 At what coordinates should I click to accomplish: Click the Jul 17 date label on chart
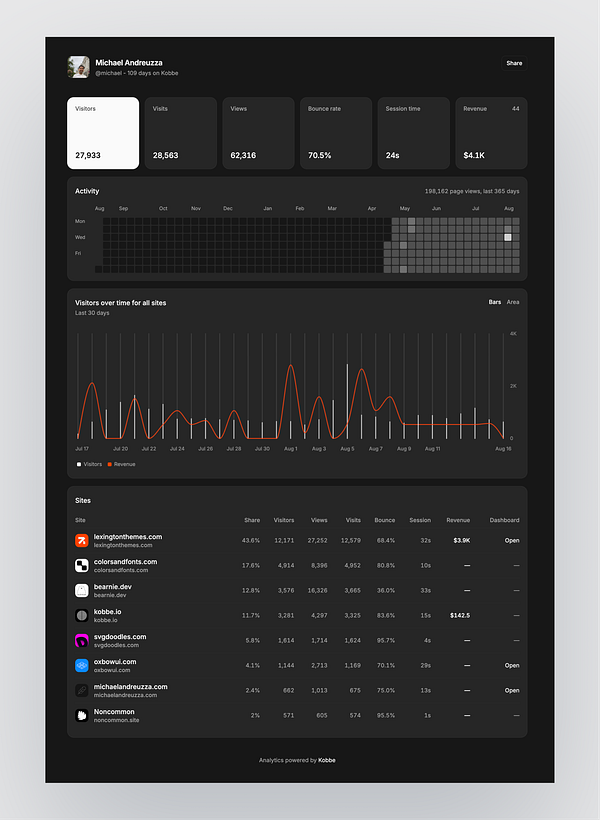coord(82,449)
